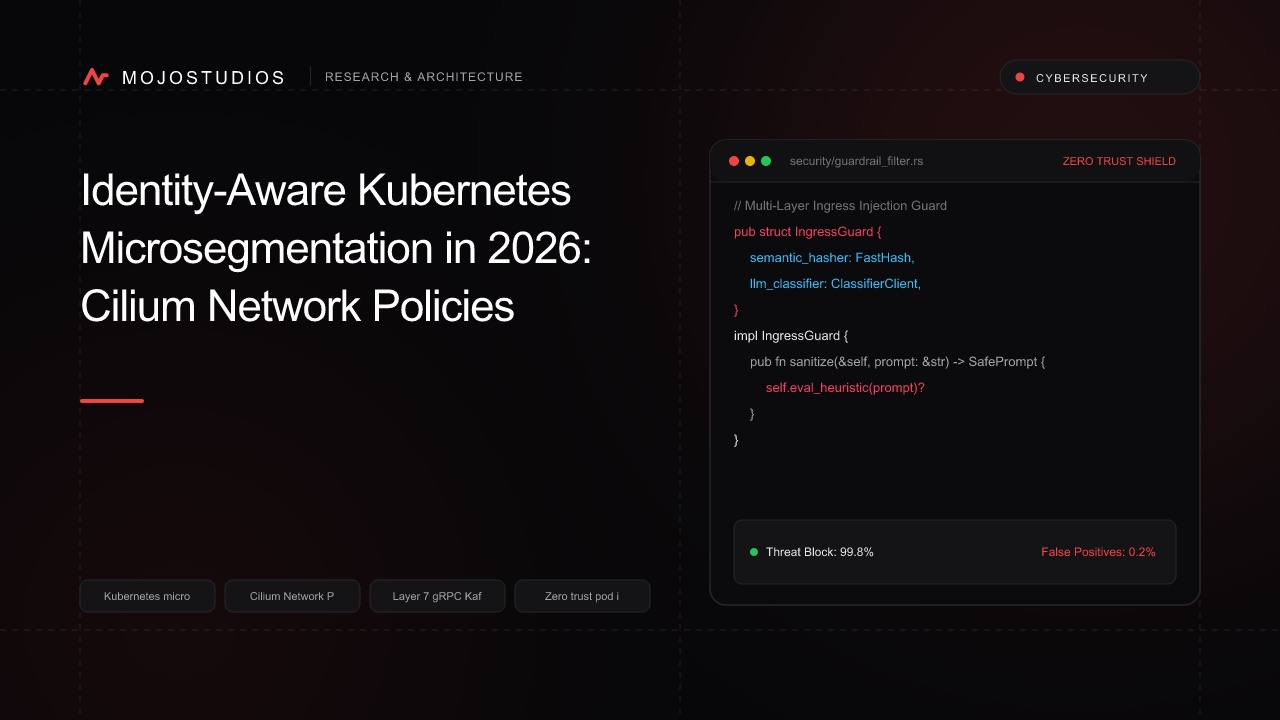Click the red dot in Cybersecurity badge

[x=1020, y=77]
